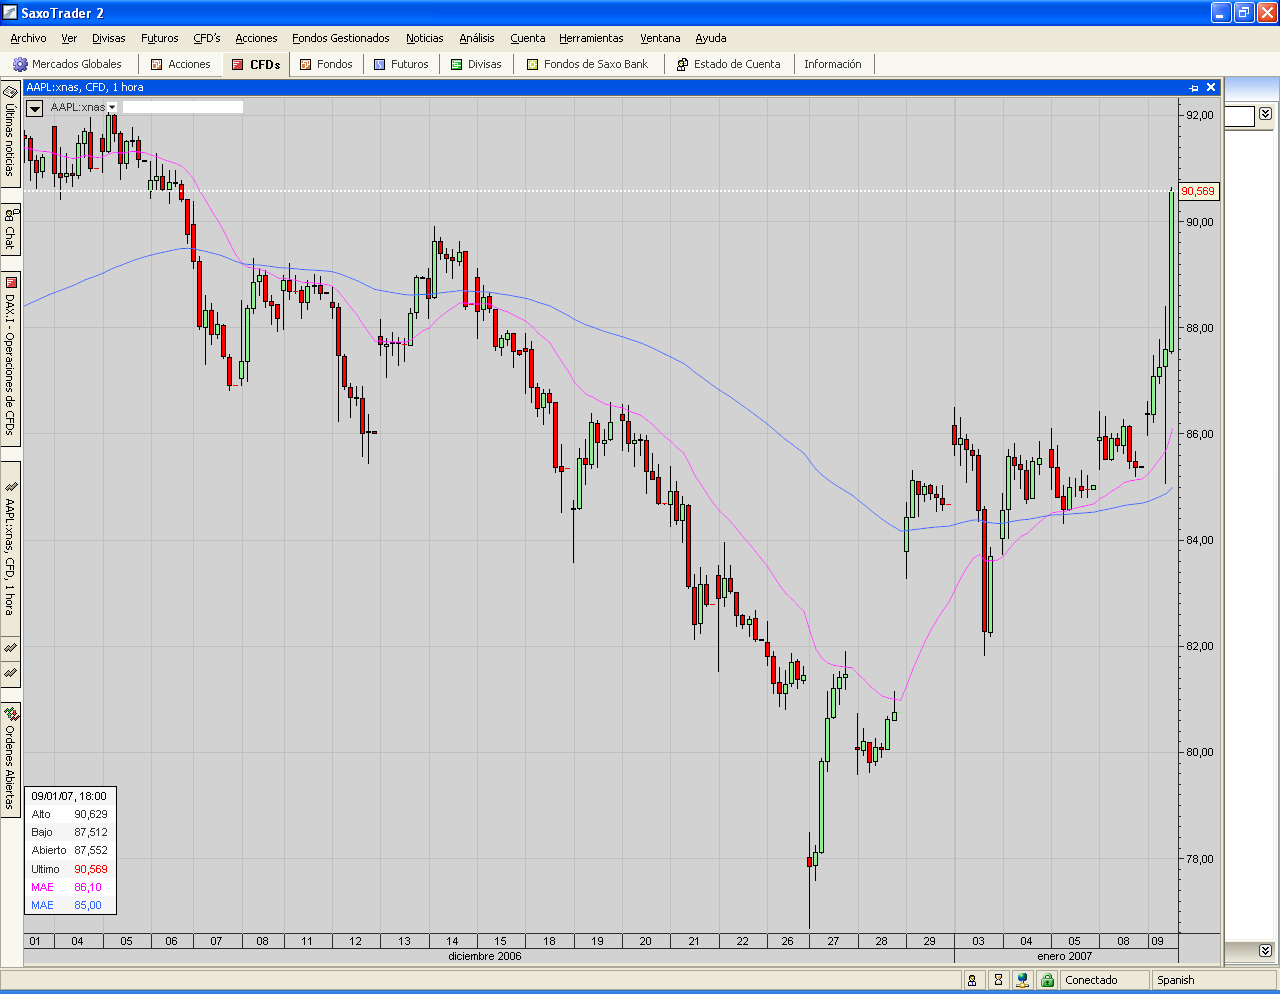Close the AAPL chart panel
Screen dimensions: 1280x994
click(1211, 88)
